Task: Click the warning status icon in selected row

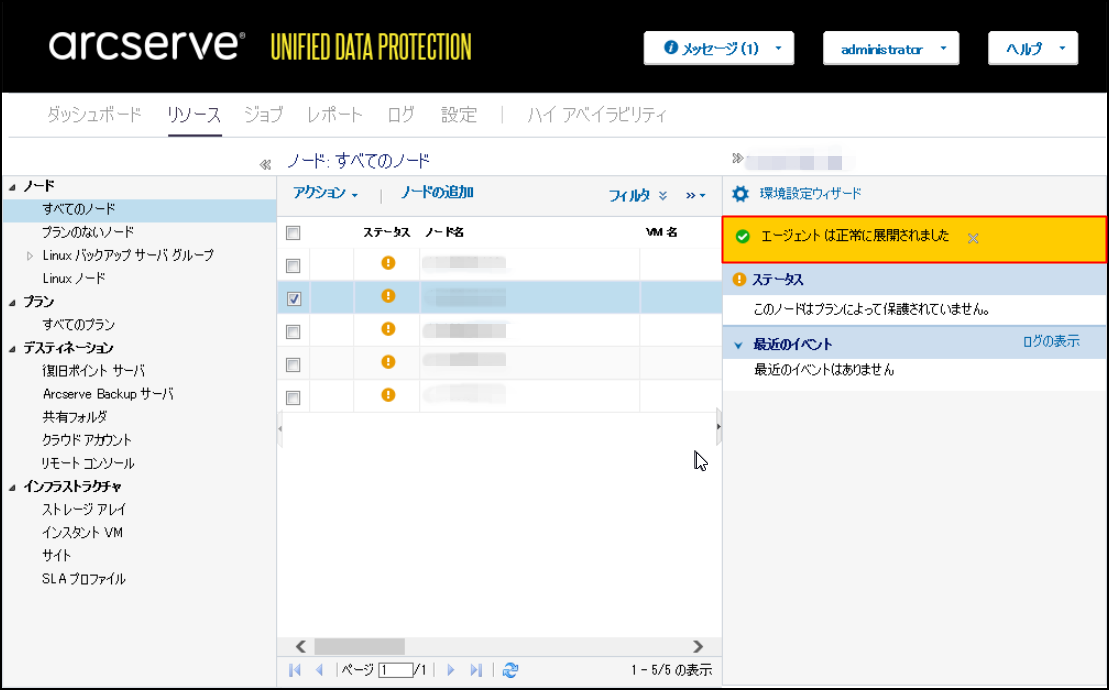Action: [x=388, y=296]
